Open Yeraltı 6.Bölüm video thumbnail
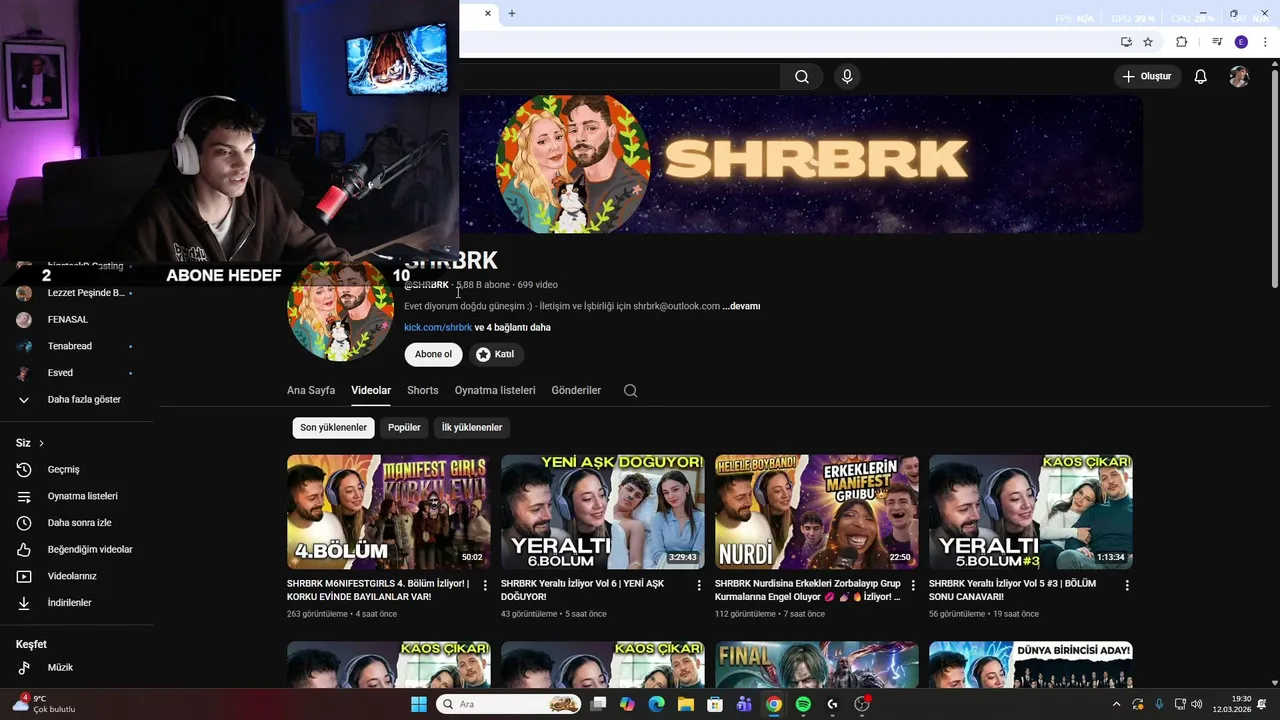The image size is (1280, 720). tap(603, 512)
